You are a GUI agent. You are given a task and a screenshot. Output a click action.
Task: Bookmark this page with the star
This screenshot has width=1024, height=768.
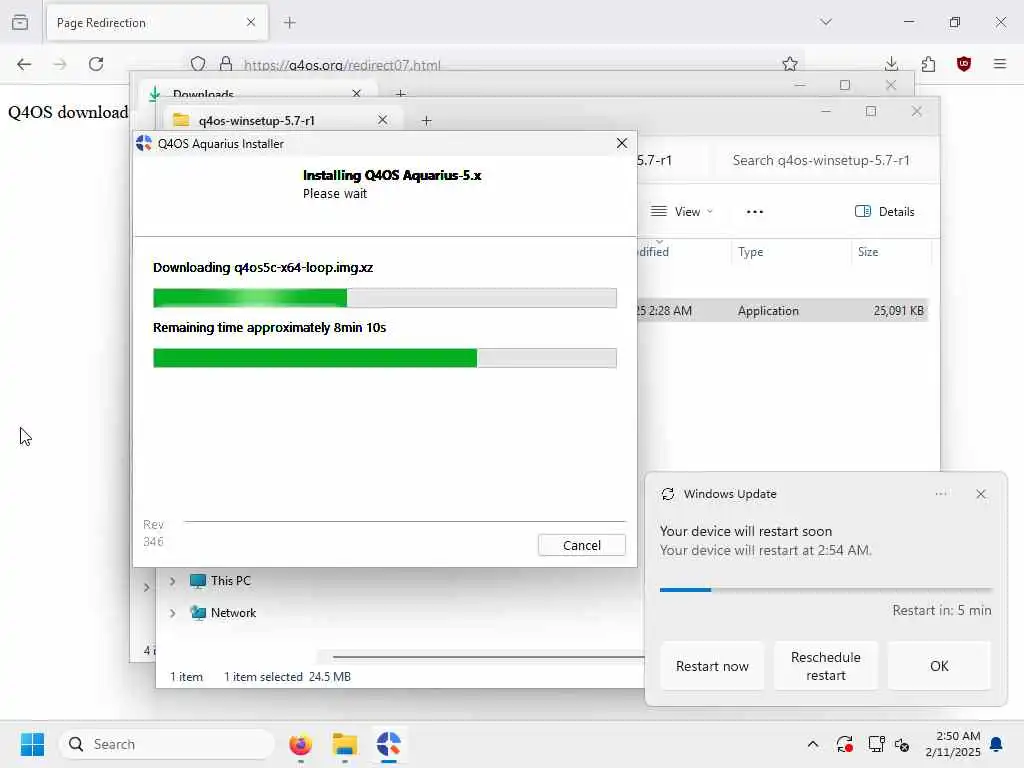[x=790, y=64]
